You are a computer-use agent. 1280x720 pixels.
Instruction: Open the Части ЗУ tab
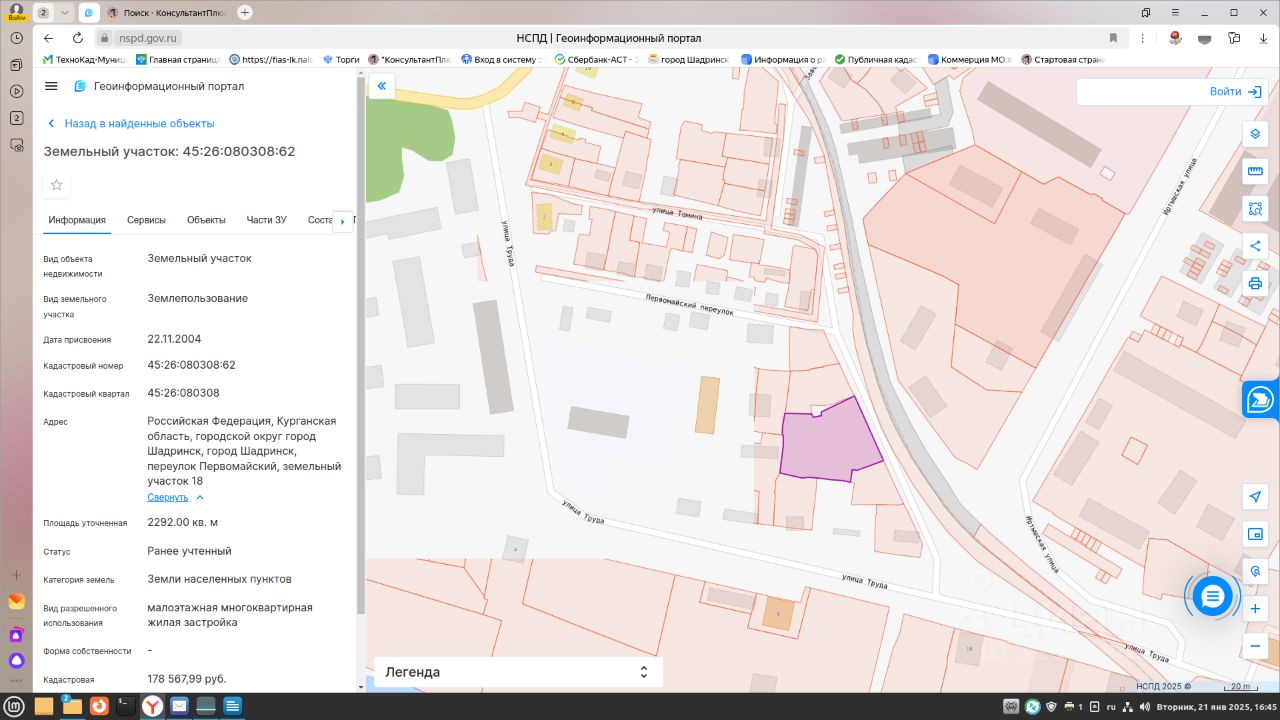[266, 220]
